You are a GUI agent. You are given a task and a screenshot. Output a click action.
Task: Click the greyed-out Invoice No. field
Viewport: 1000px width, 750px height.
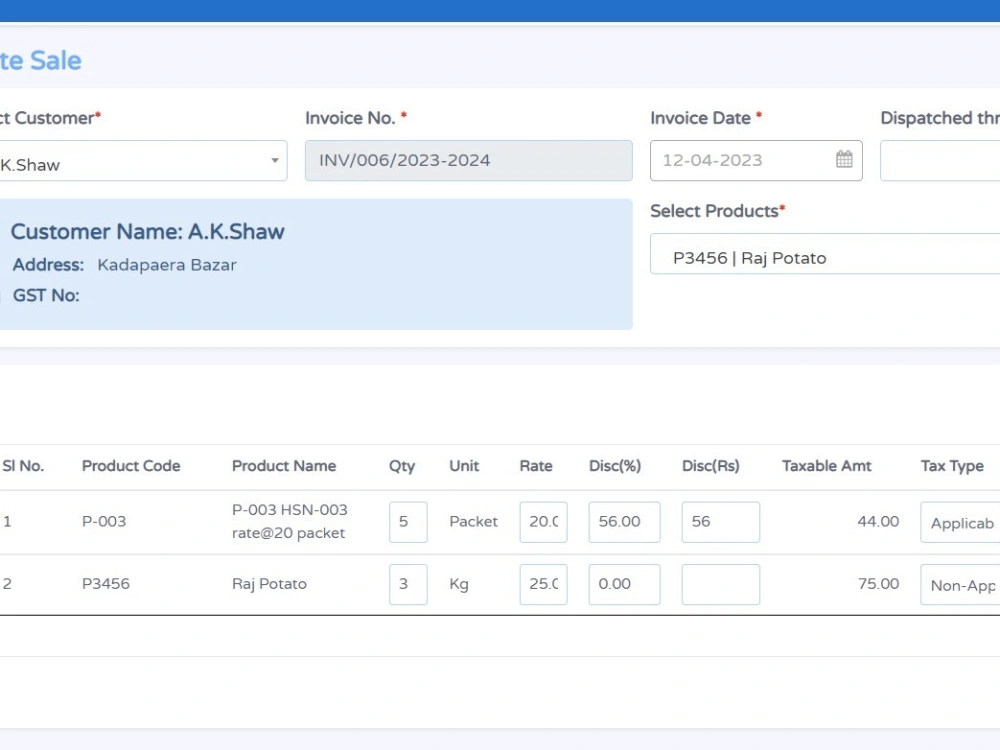tap(468, 160)
